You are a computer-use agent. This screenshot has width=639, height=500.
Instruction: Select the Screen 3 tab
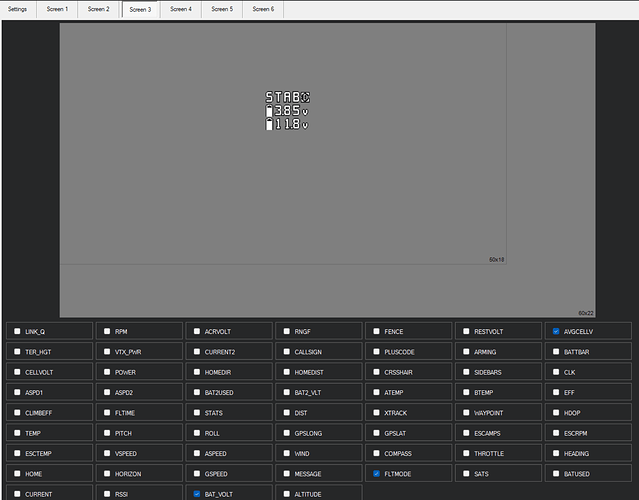pos(140,9)
